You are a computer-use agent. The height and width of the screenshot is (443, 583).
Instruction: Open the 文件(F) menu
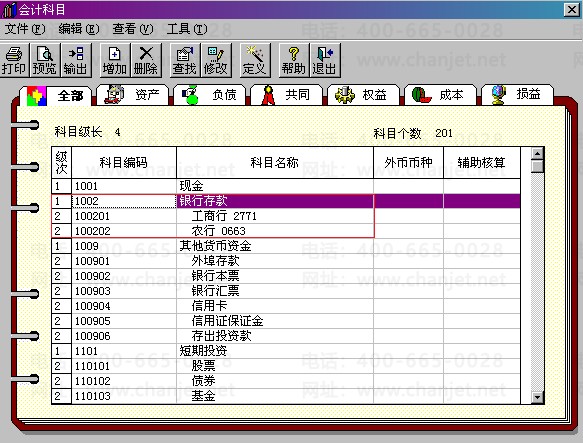25,29
